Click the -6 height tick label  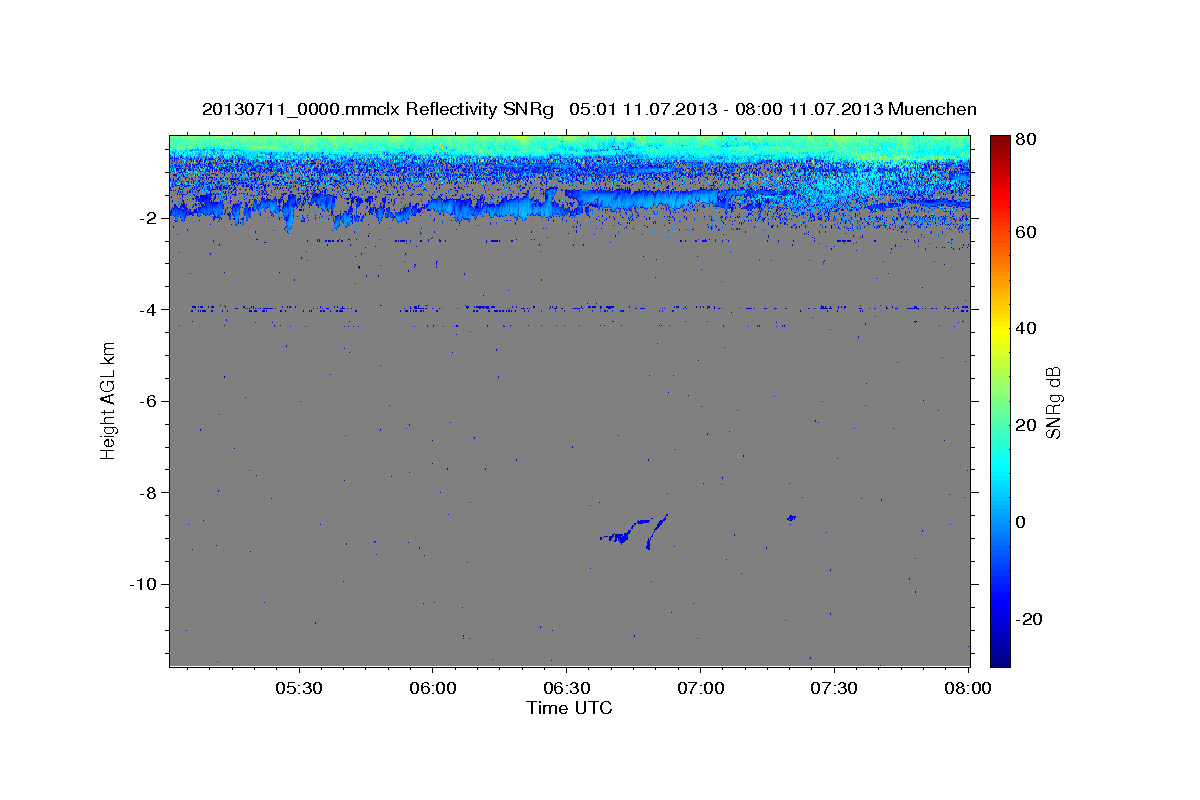(150, 401)
